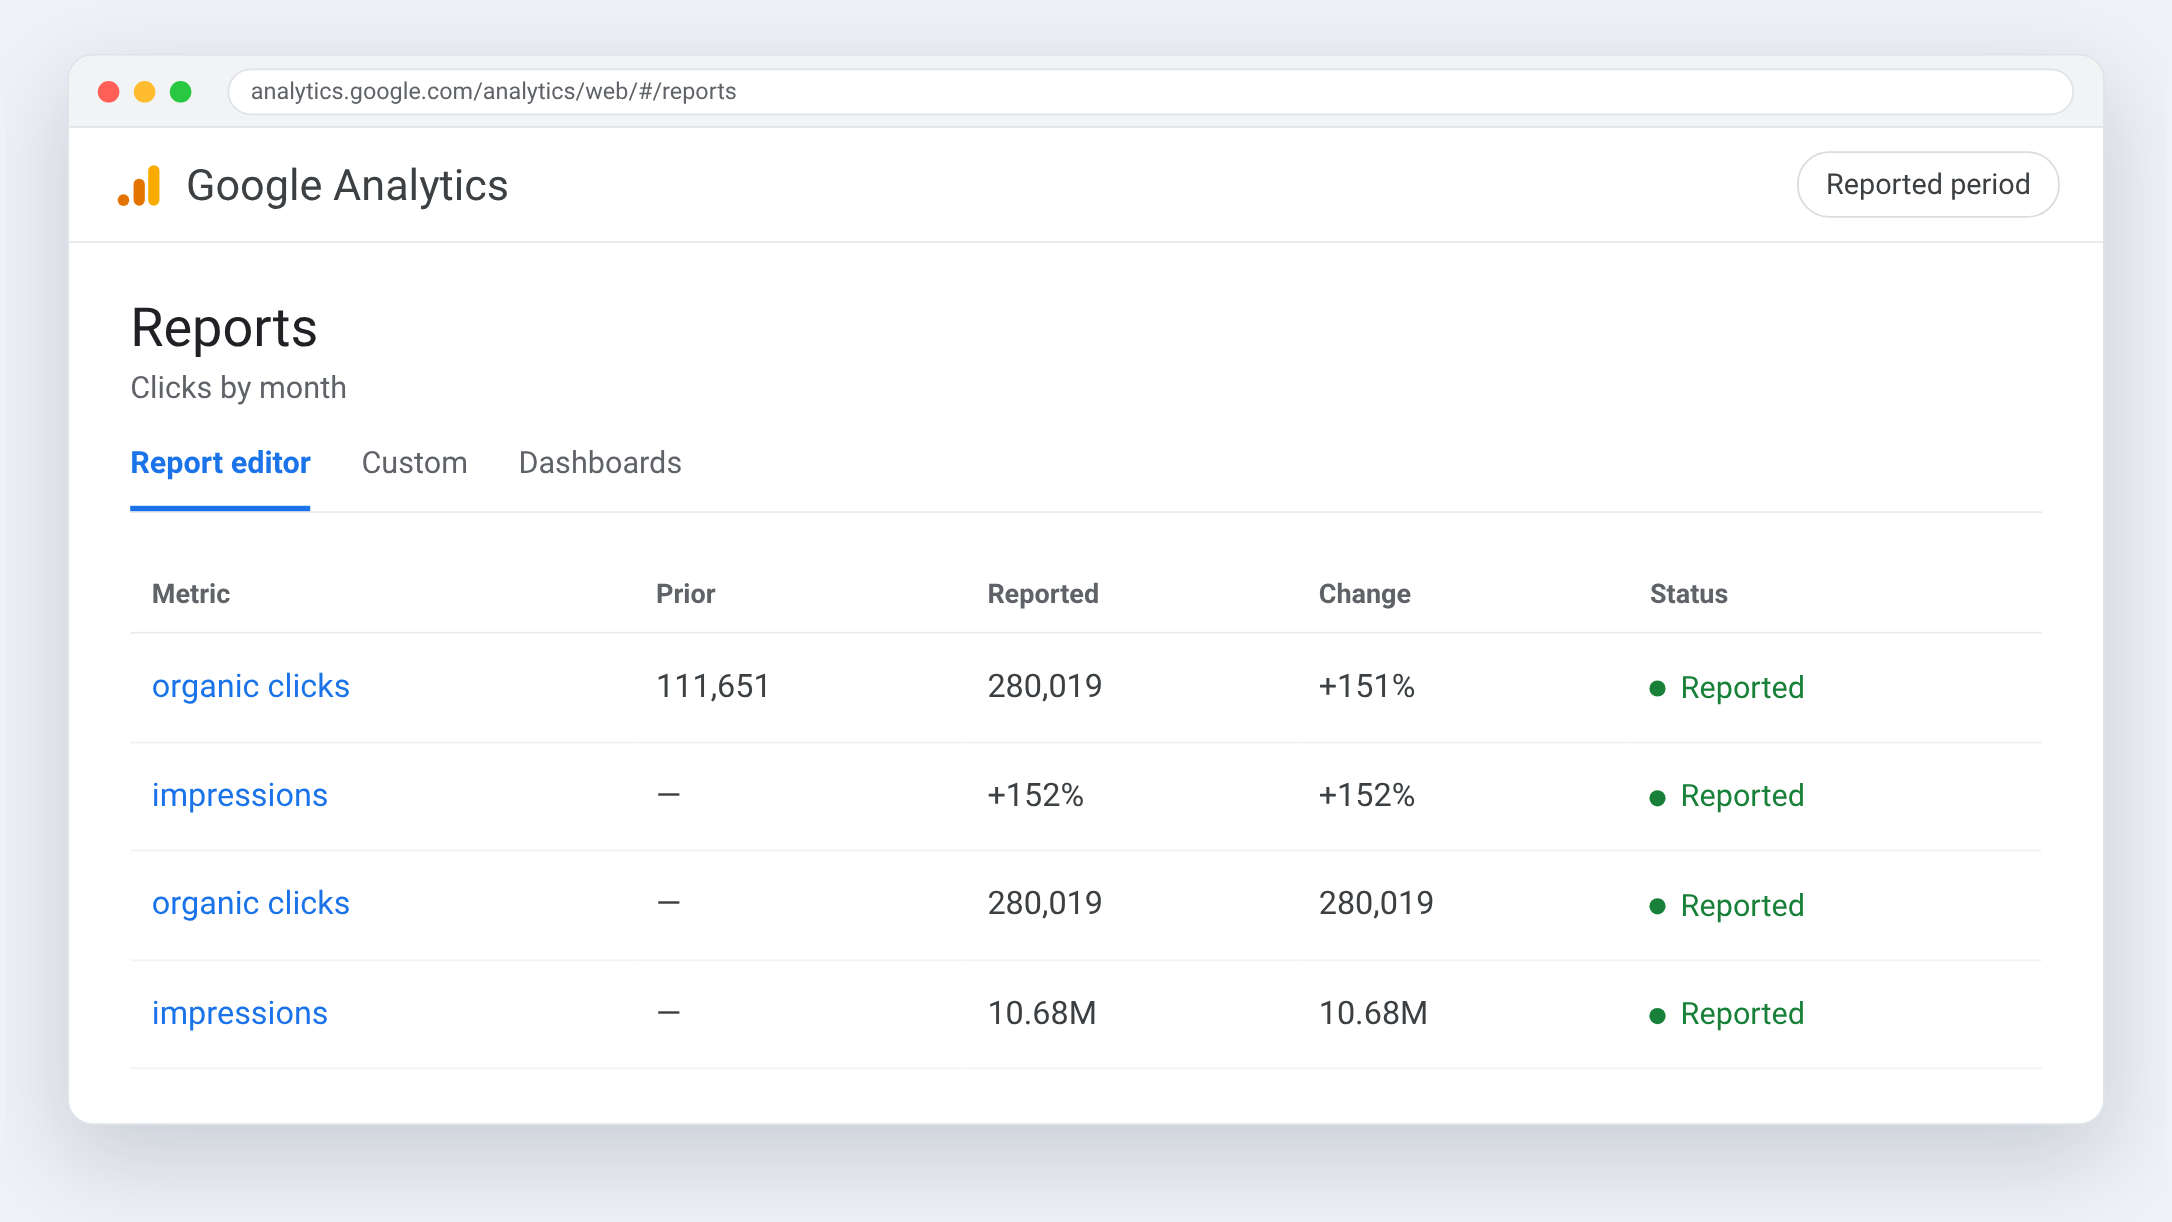Open impressions link in the +152% row
2172x1222 pixels.
click(240, 795)
